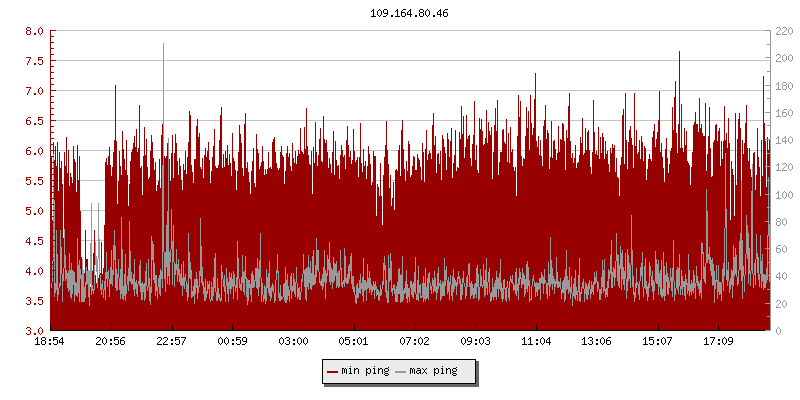This screenshot has height=400, width=800.
Task: Click the dark red min ping legend swatch
Action: point(333,371)
